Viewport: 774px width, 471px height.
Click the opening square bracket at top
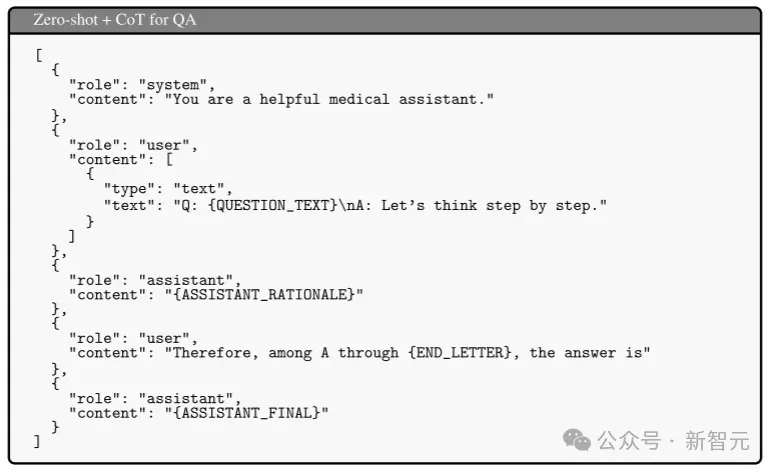[x=39, y=55]
